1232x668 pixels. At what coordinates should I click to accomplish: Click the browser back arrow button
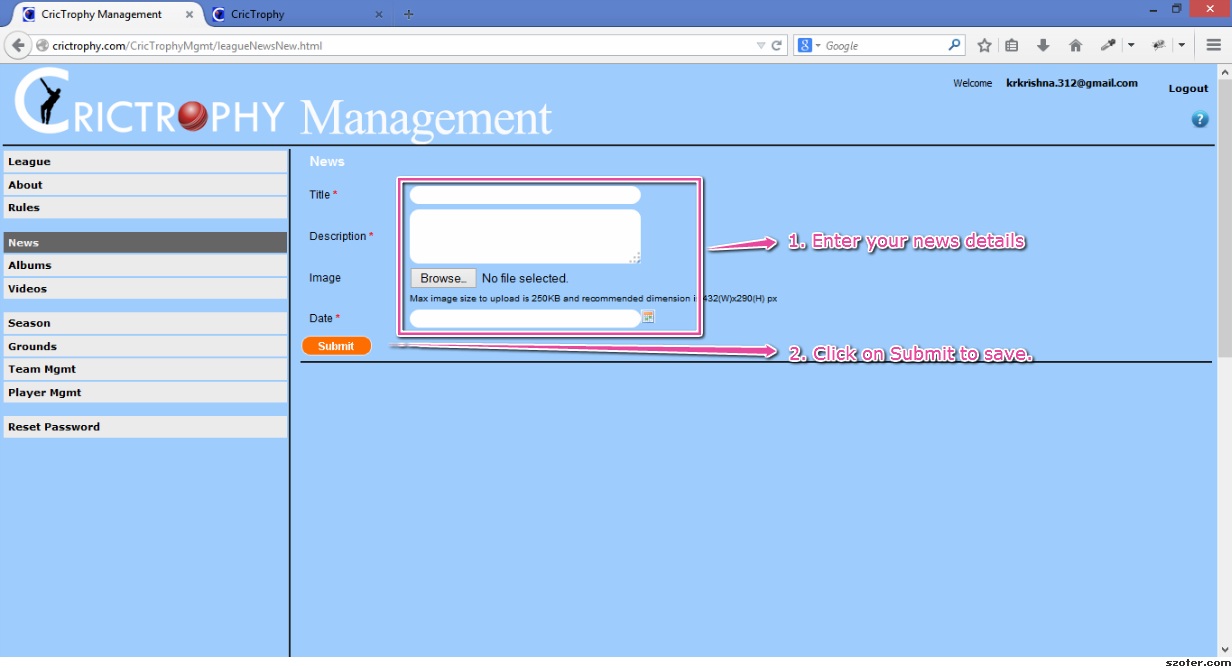pos(18,45)
